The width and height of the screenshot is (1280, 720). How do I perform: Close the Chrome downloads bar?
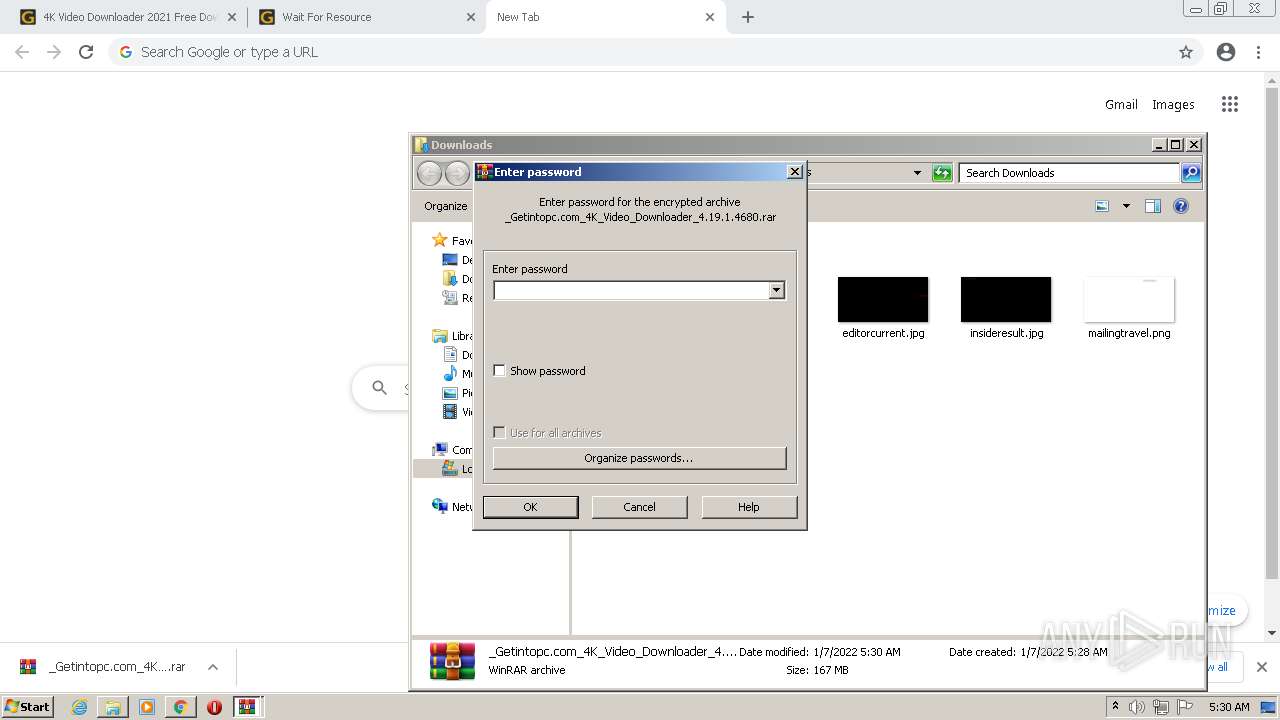pyautogui.click(x=1262, y=667)
